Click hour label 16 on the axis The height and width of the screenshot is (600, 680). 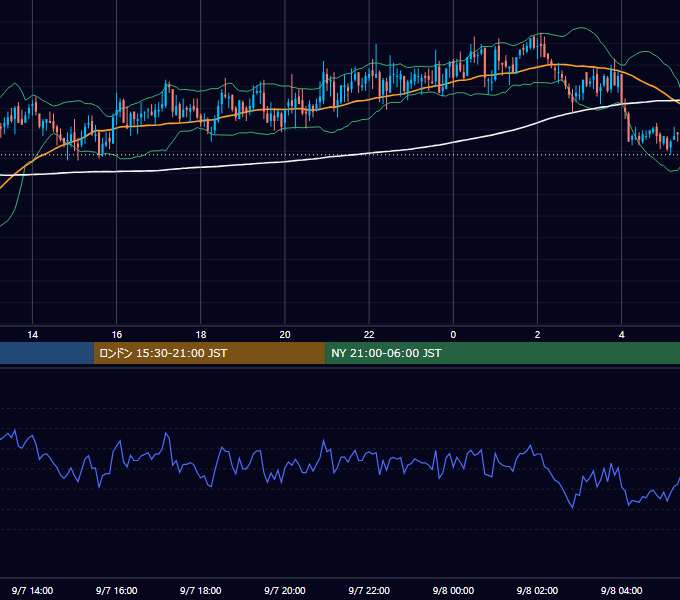(x=117, y=335)
